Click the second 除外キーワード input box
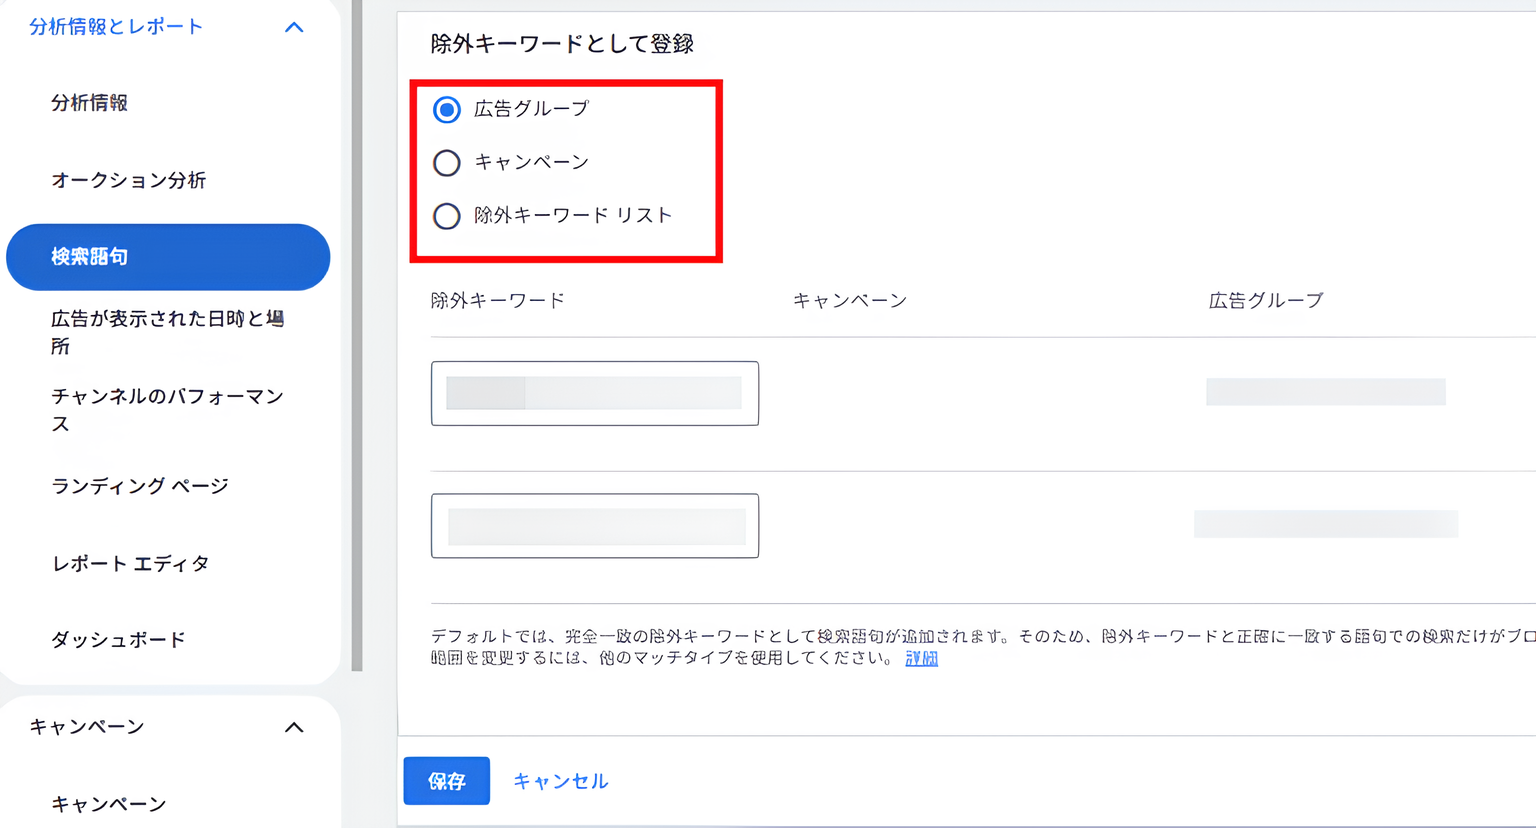The width and height of the screenshot is (1536, 828). [x=594, y=526]
